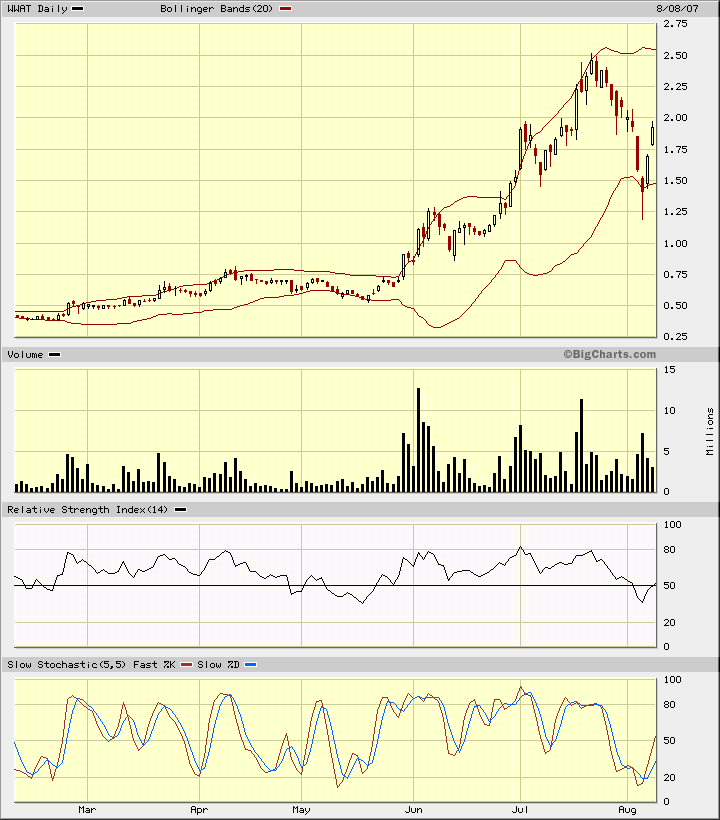Click the Mar label on the time axis
The width and height of the screenshot is (720, 820).
[x=87, y=808]
